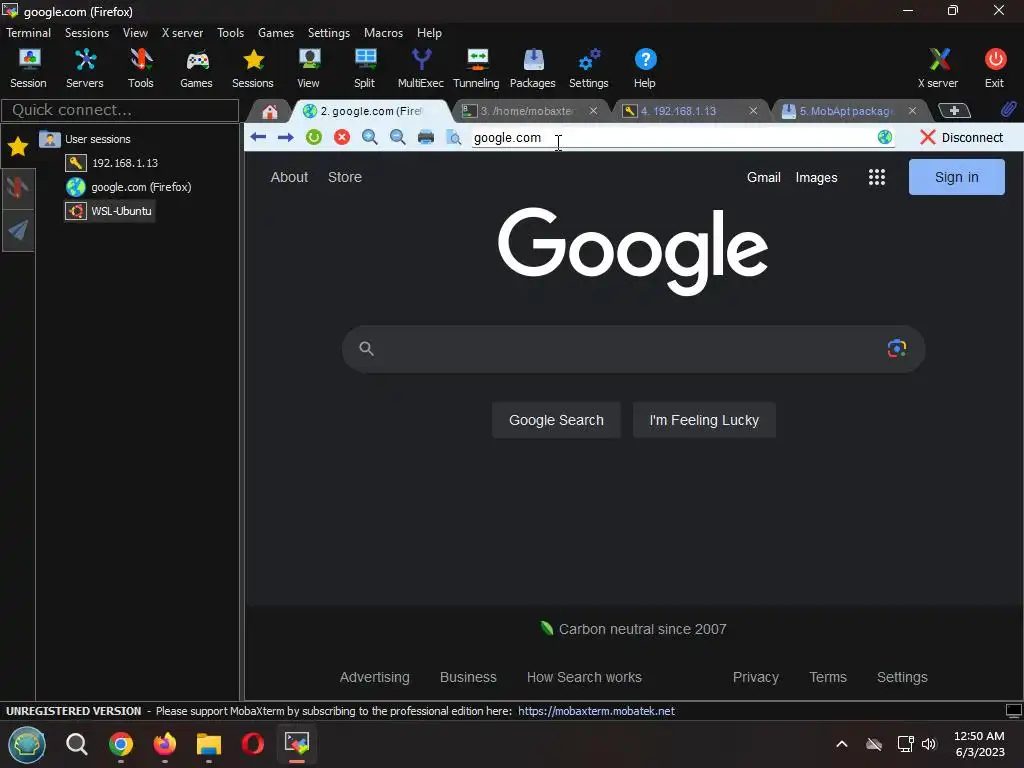Open the Tools toolbar icon
This screenshot has height=768, width=1024.
point(140,68)
